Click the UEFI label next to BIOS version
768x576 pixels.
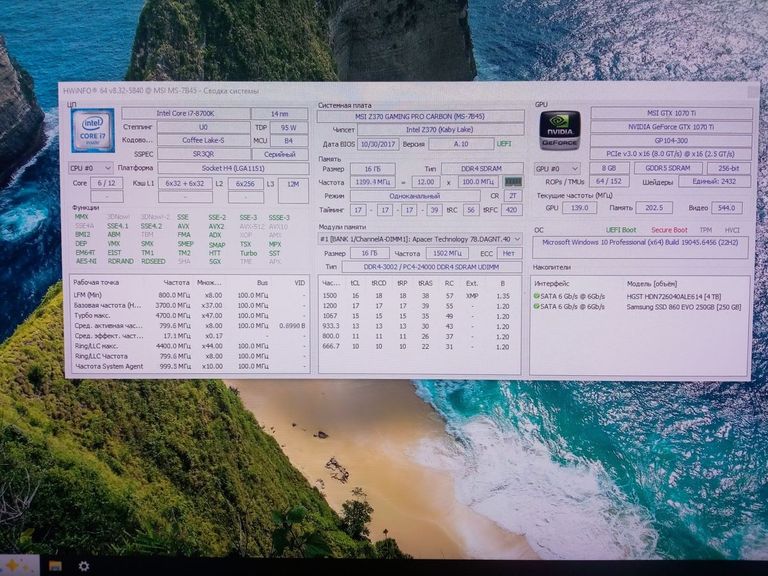pos(504,144)
